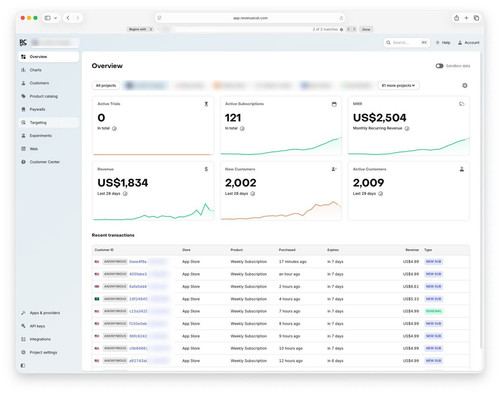Select Targeting in the sidebar
Screen dimensions: 500x394
(x=49, y=123)
